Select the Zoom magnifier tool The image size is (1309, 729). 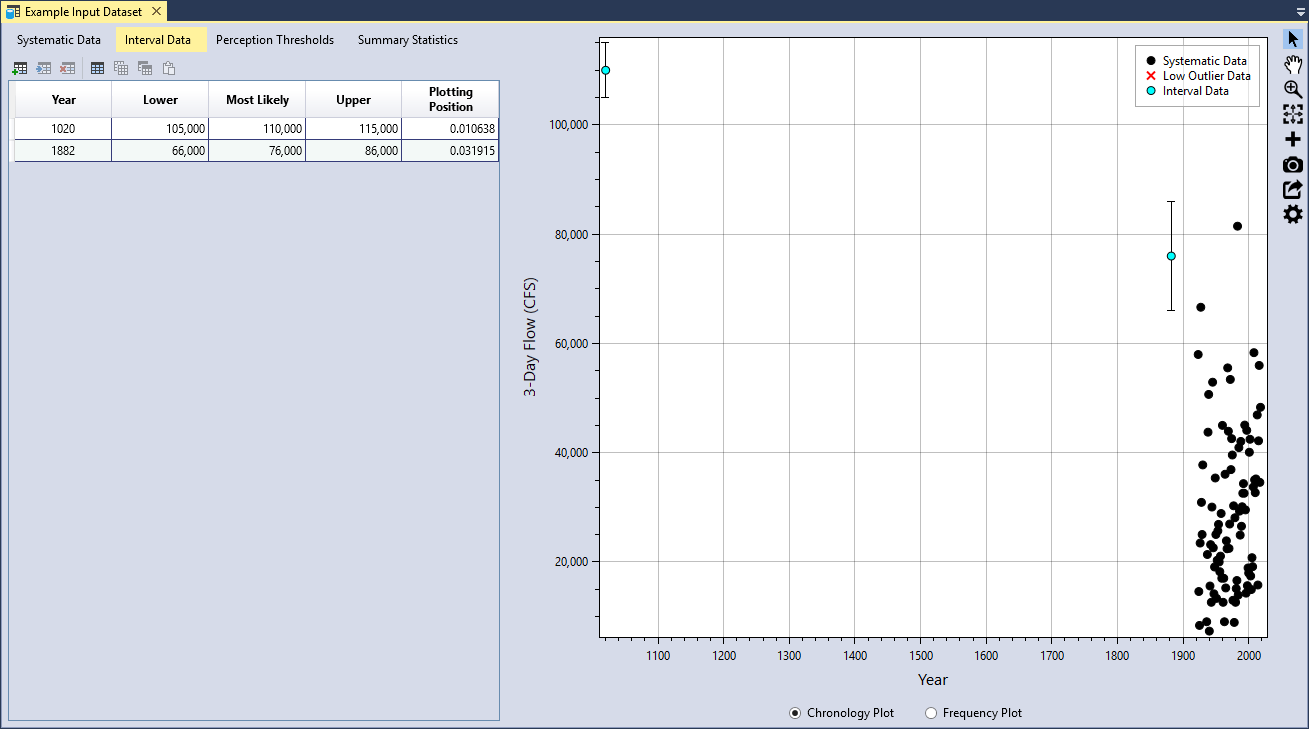pos(1293,88)
